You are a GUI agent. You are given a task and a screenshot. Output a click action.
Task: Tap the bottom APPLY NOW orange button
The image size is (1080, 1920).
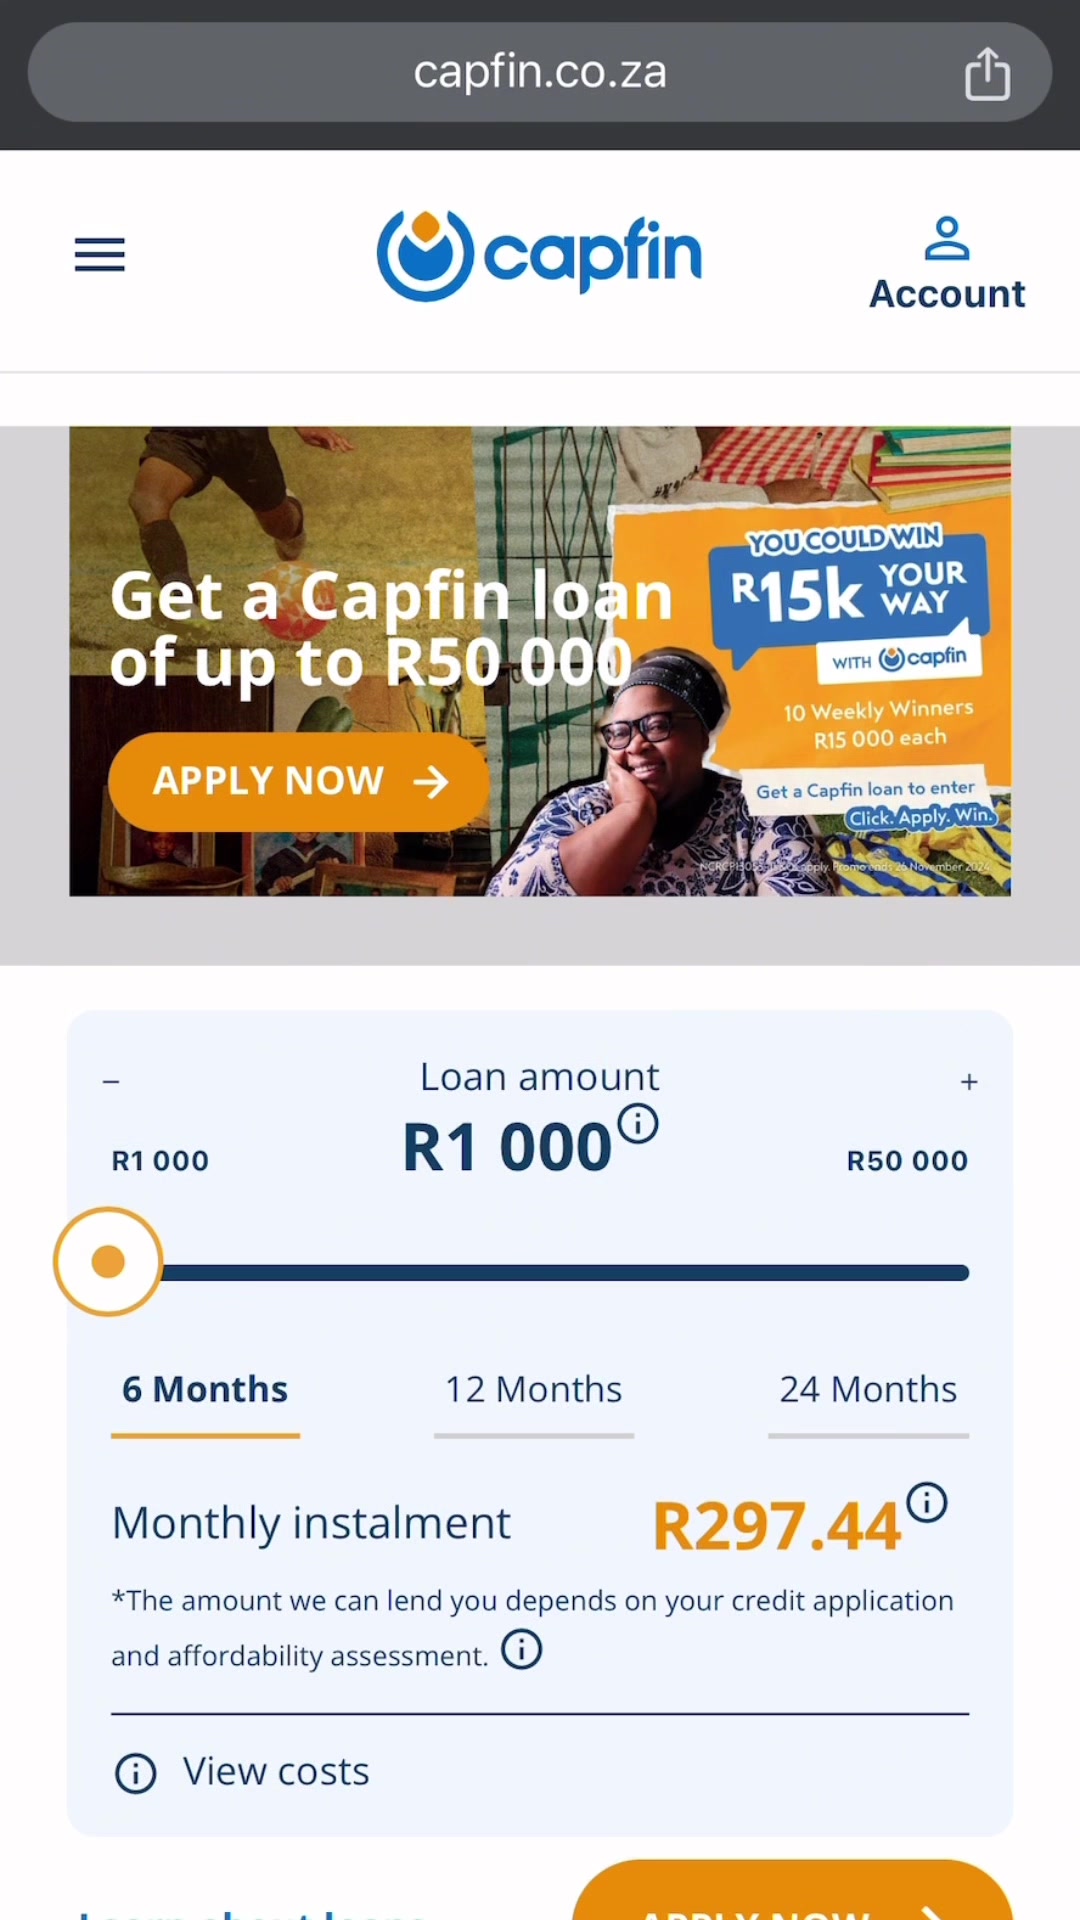[x=793, y=1890]
